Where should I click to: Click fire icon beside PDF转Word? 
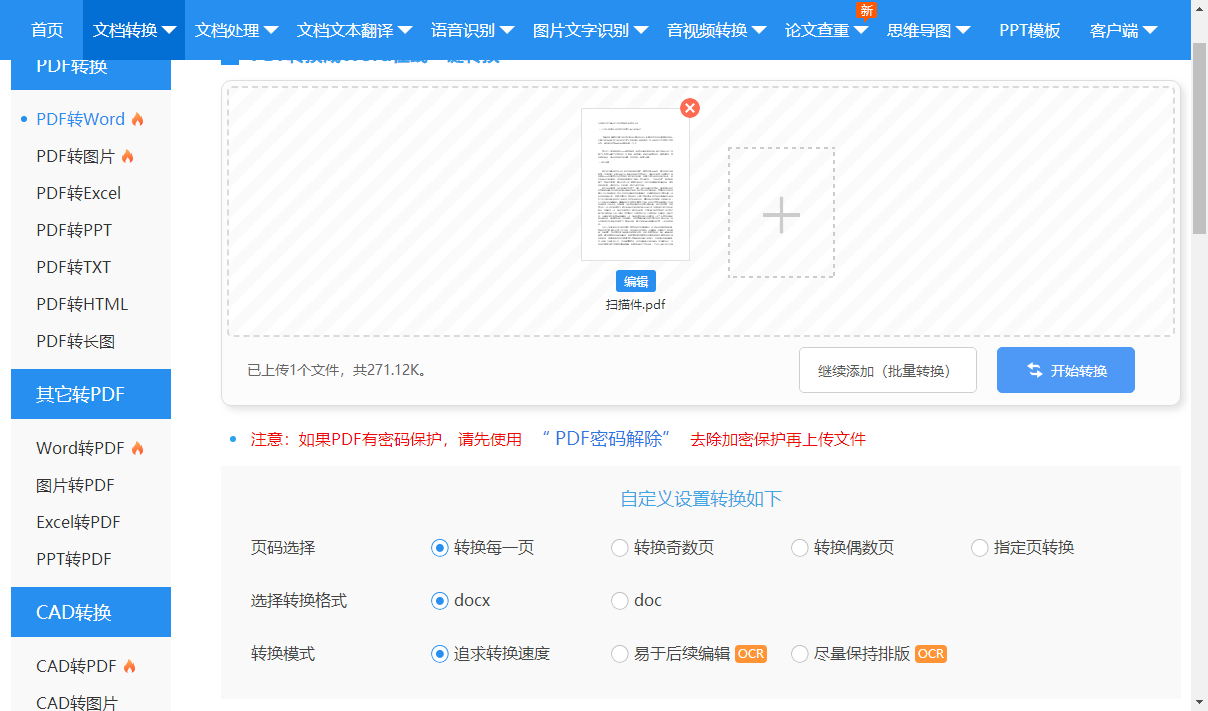[138, 119]
